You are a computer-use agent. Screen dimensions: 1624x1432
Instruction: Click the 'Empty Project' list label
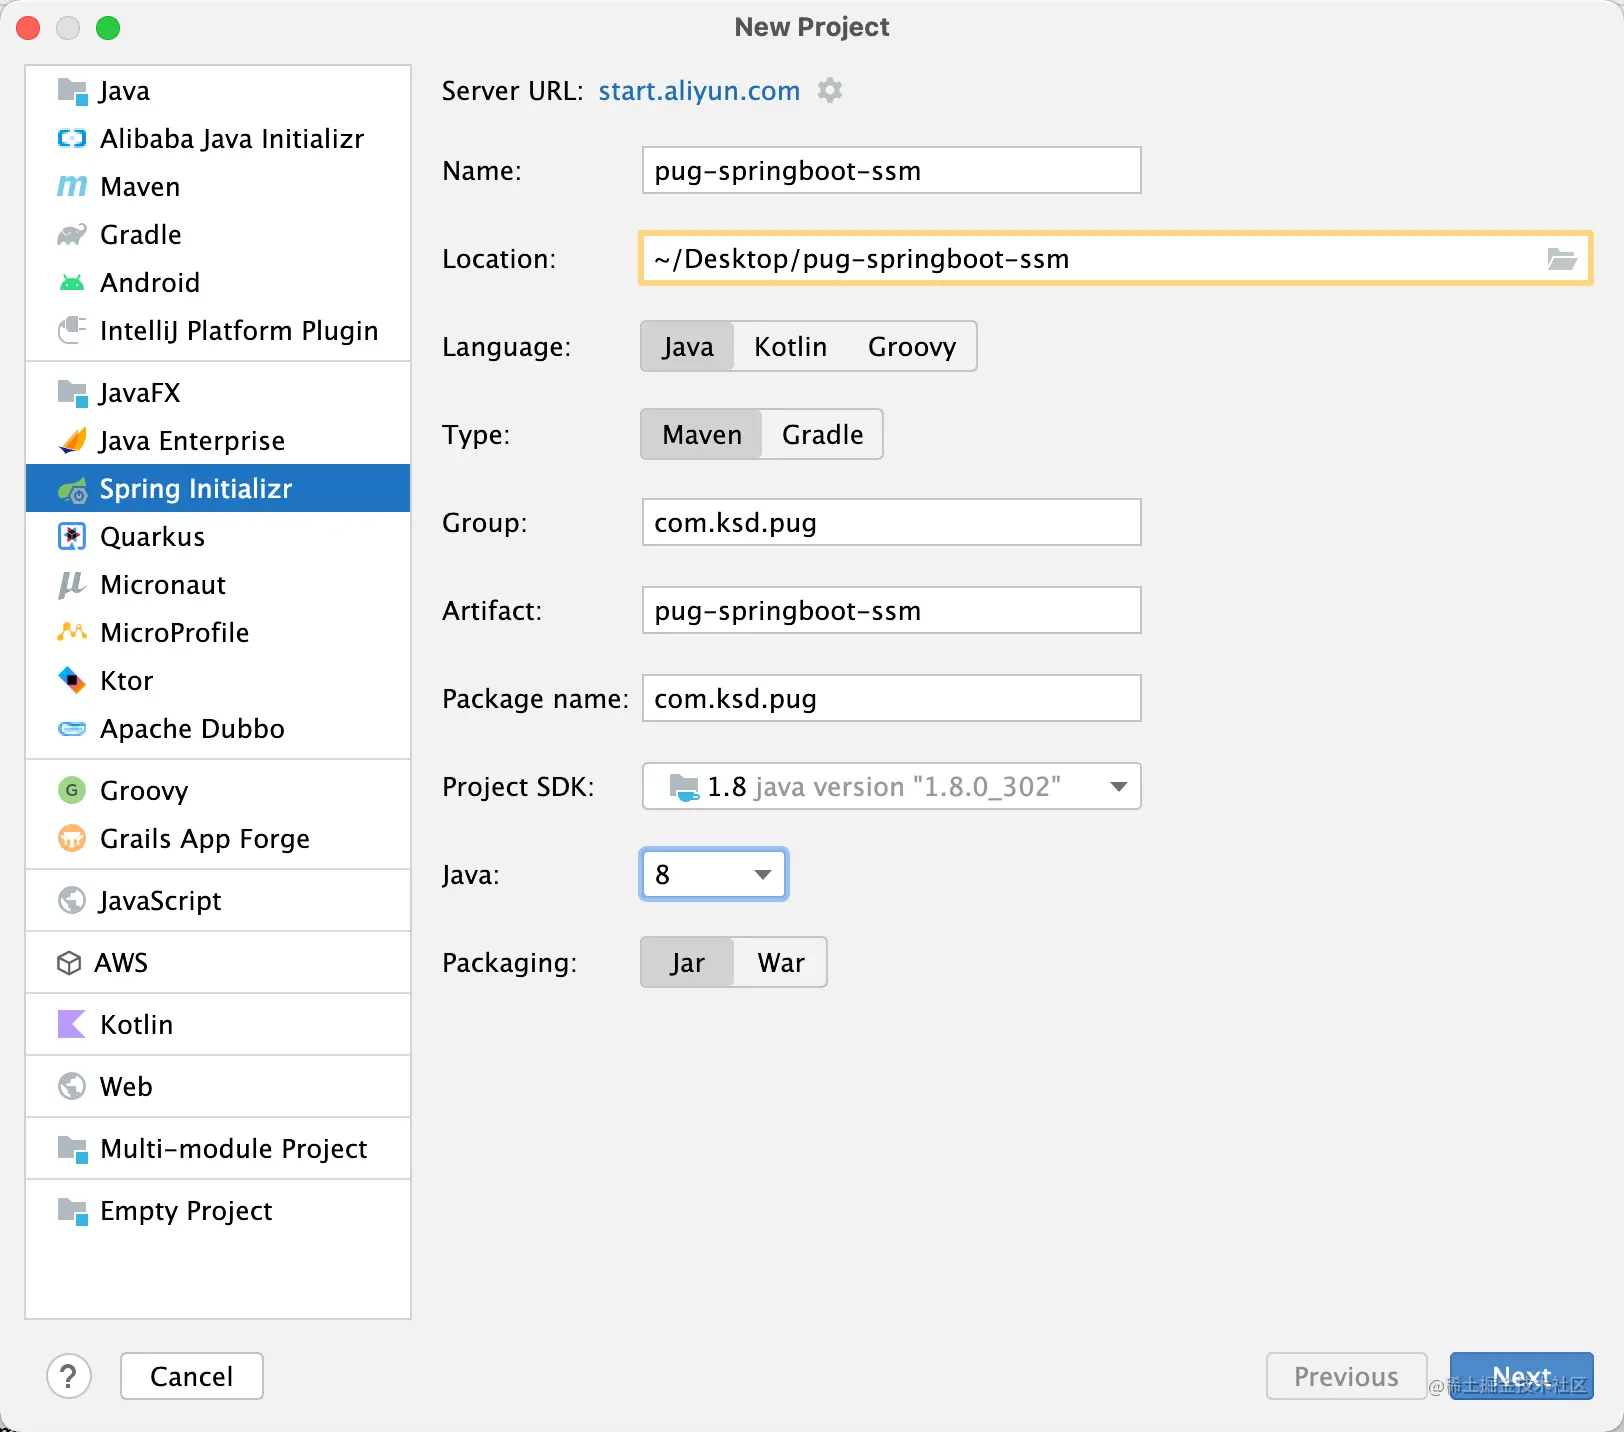pyautogui.click(x=186, y=1211)
